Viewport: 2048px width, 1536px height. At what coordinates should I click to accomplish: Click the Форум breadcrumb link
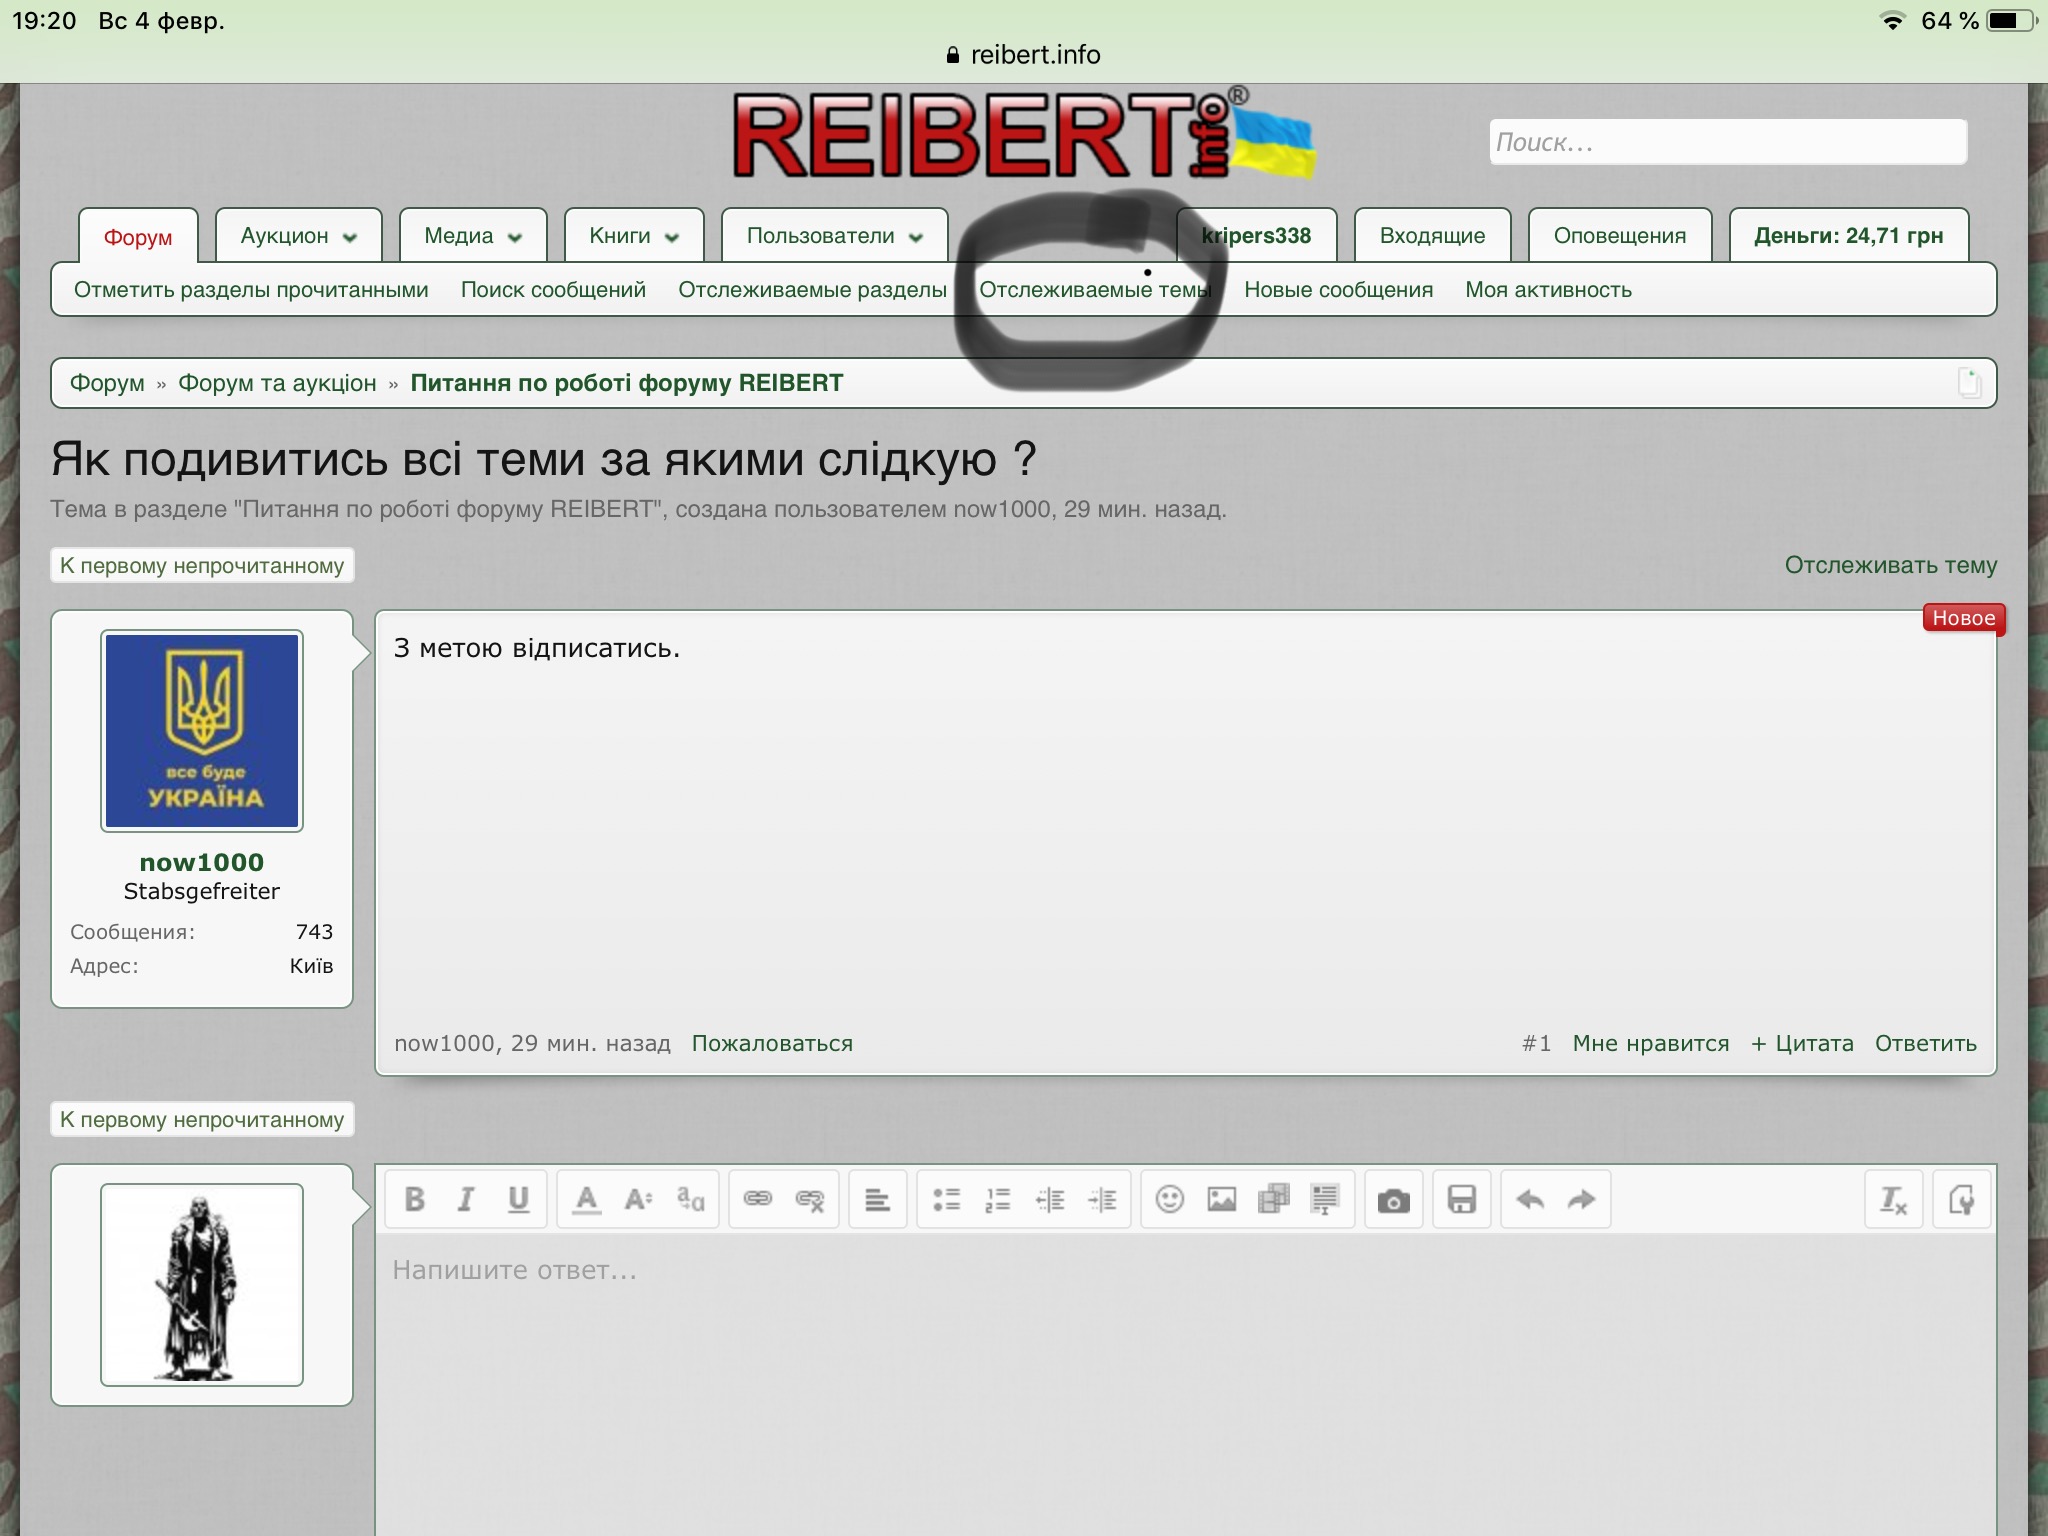tap(107, 383)
